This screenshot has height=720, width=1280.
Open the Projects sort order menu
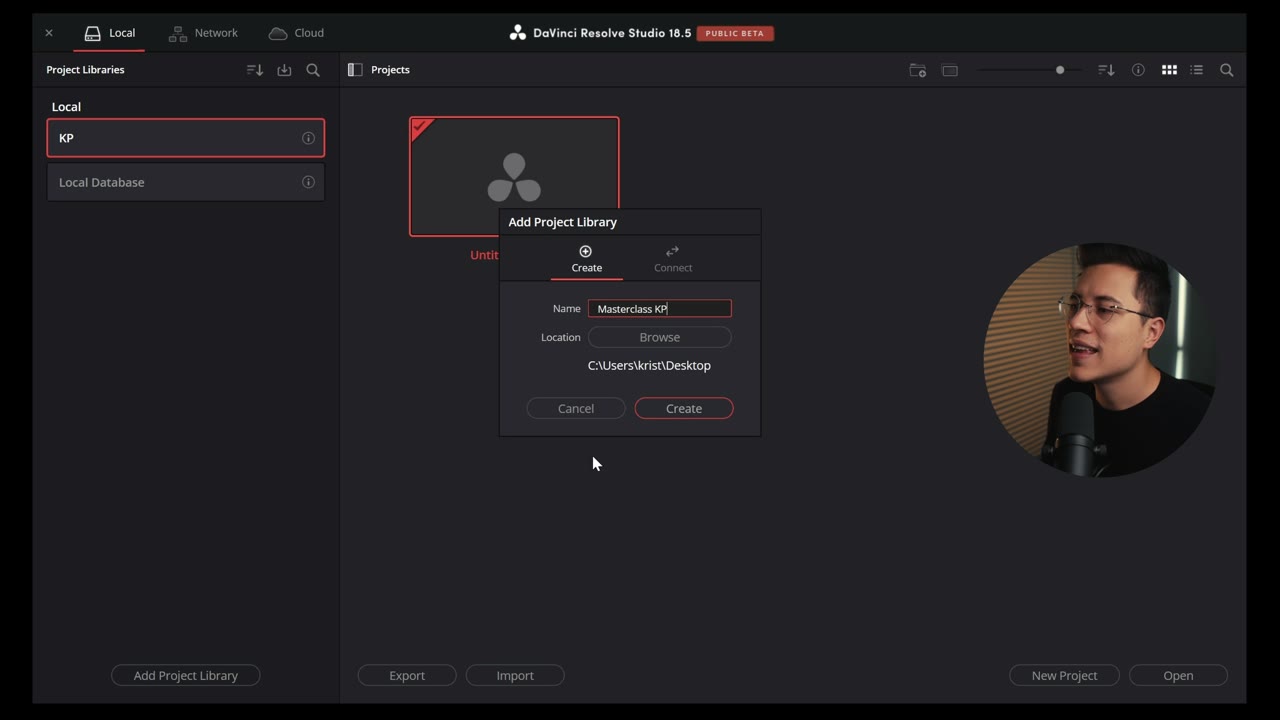(1106, 70)
